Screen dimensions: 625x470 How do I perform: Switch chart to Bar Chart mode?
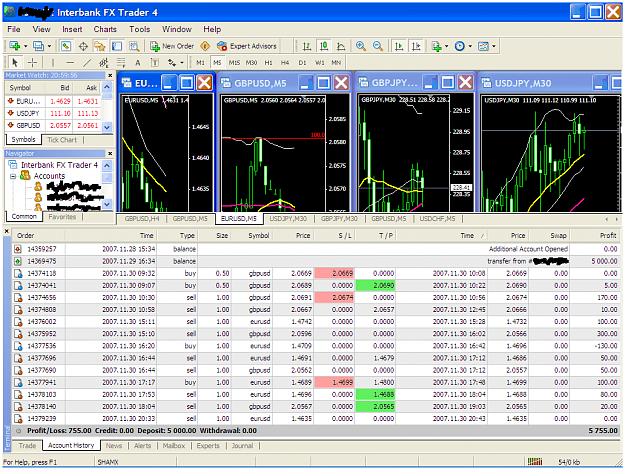307,46
